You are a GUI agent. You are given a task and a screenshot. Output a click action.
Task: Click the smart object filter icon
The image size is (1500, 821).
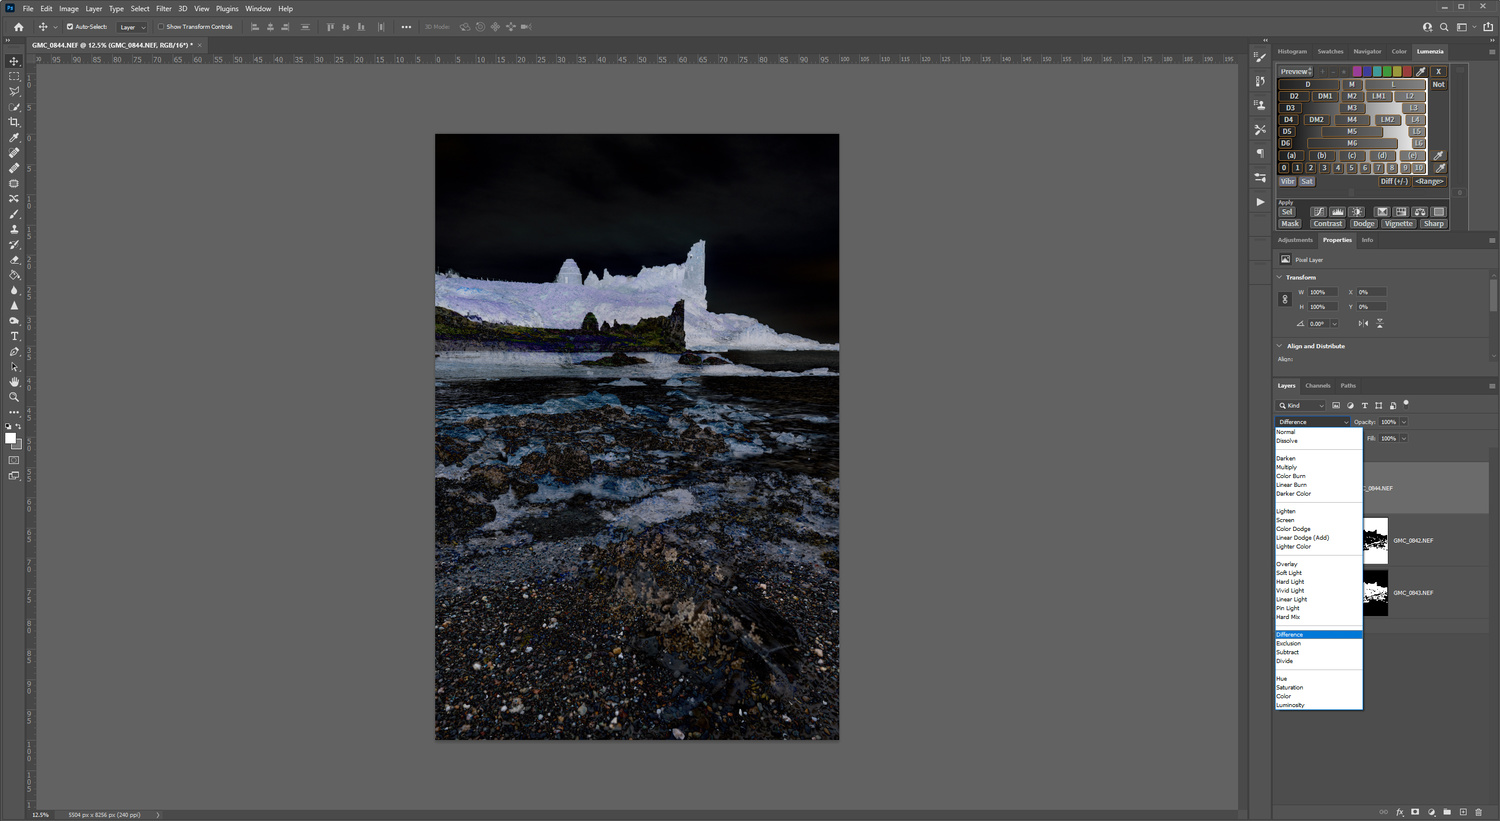click(x=1393, y=405)
